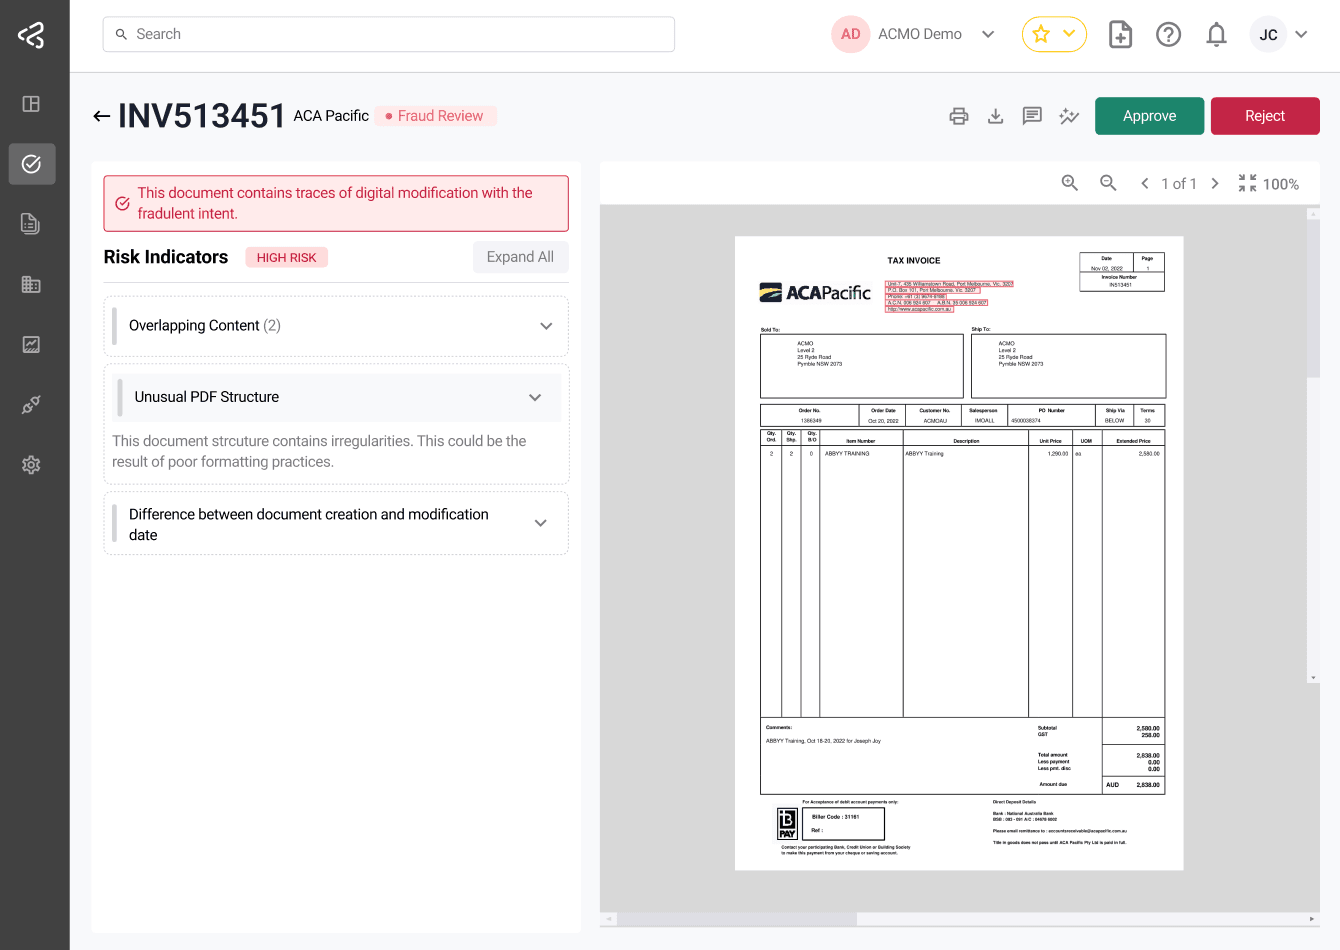Click the document preview horizontal scrollbar
1340x950 pixels.
(x=738, y=918)
